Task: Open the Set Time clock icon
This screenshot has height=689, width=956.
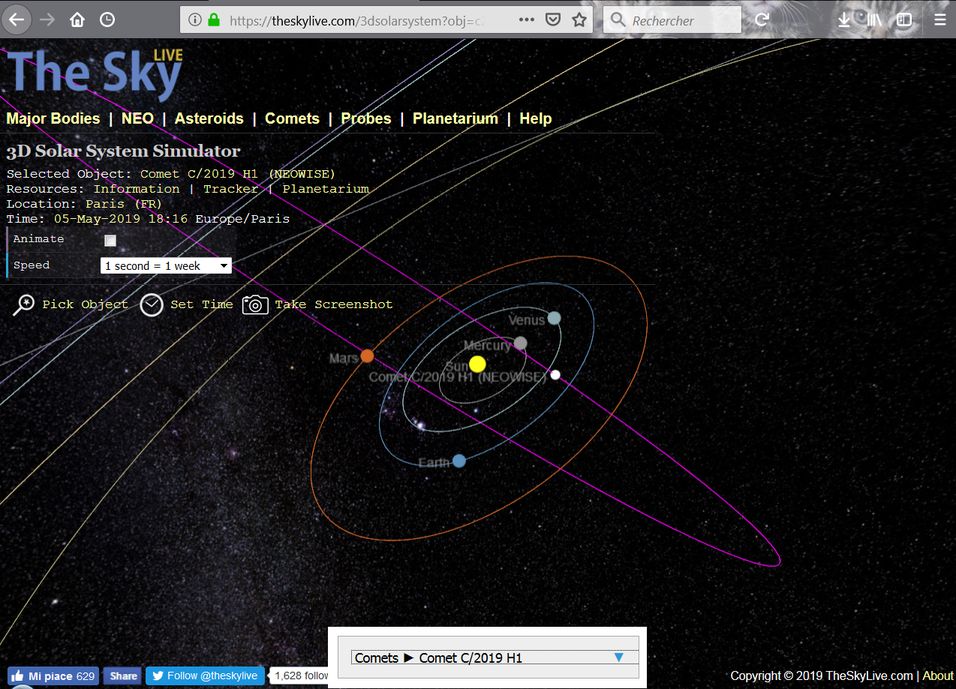Action: [151, 305]
